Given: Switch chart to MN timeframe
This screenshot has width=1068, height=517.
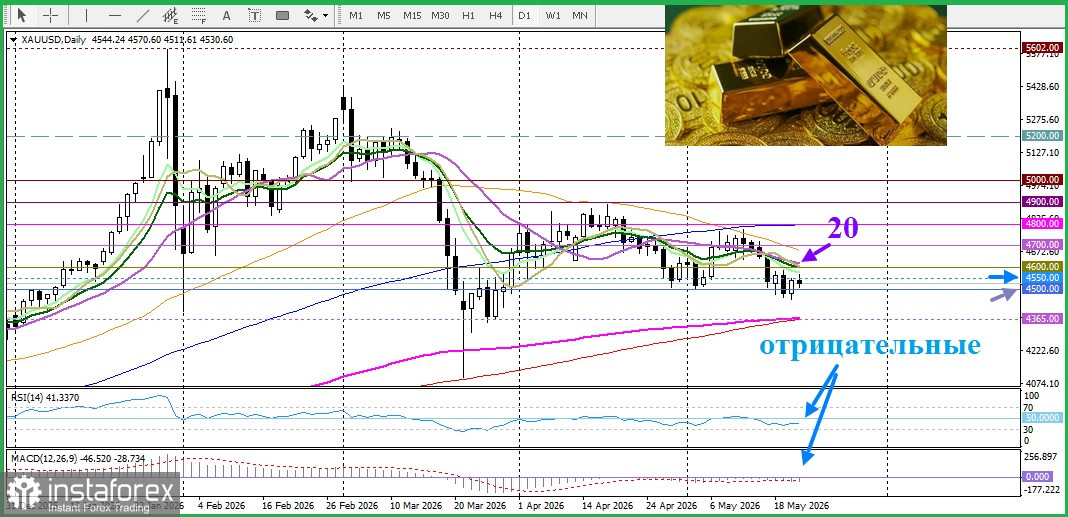Looking at the screenshot, I should (580, 15).
